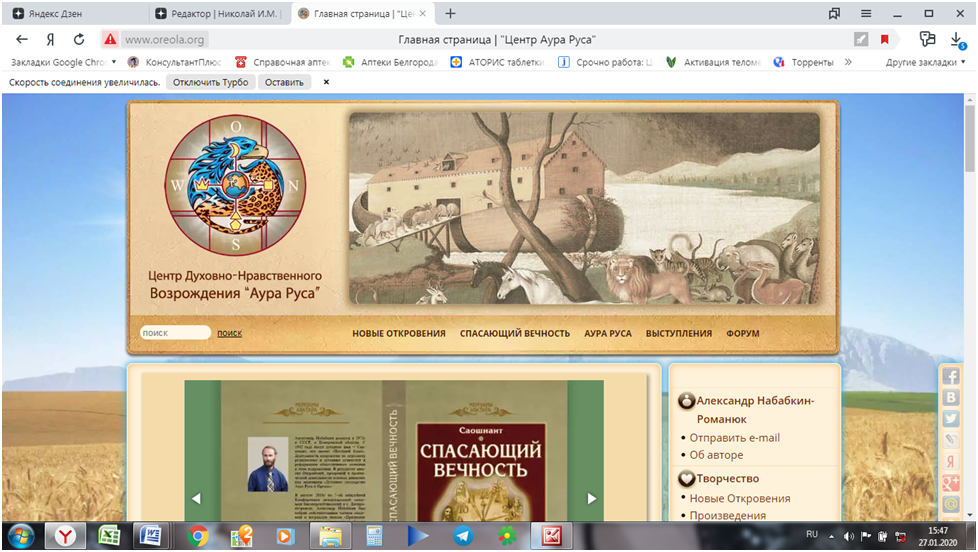This screenshot has height=552, width=978.
Task: Open Срочно работа bookmark
Action: point(606,62)
